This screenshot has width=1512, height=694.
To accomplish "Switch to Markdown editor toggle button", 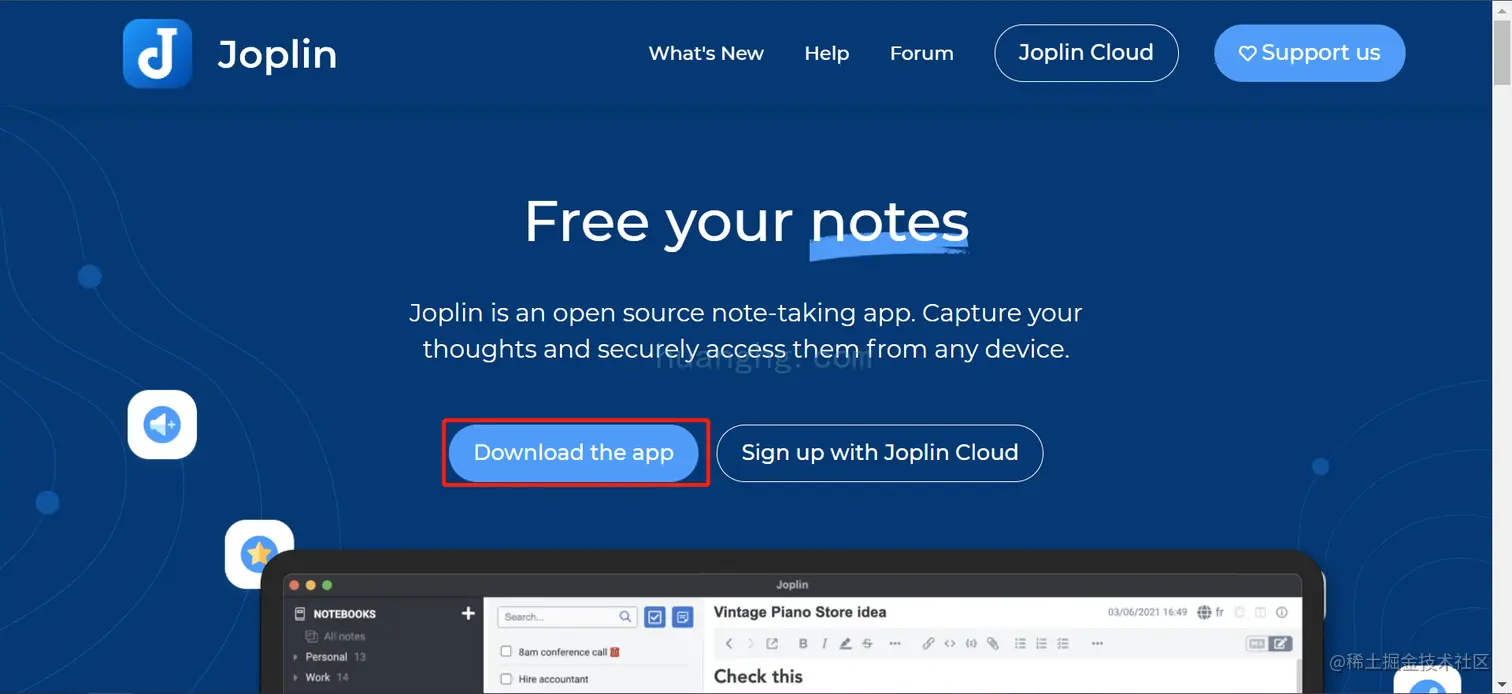I will click(1257, 643).
